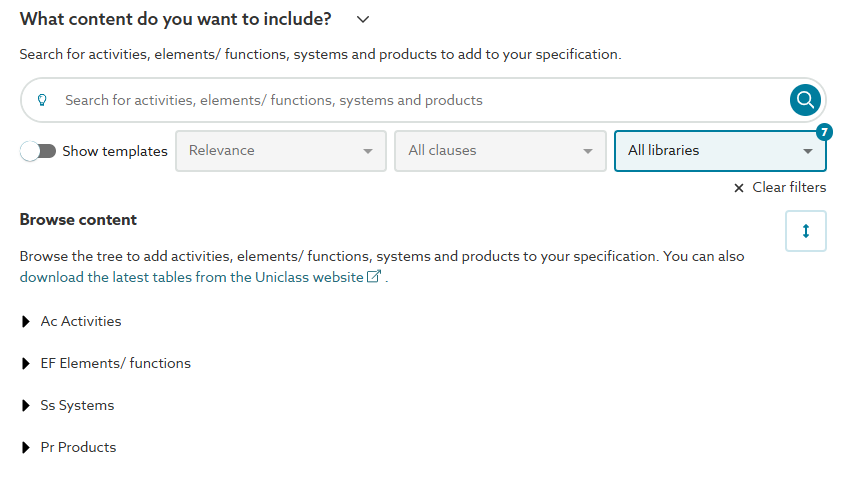851x480 pixels.
Task: Click the magnifier search button
Action: (x=805, y=100)
